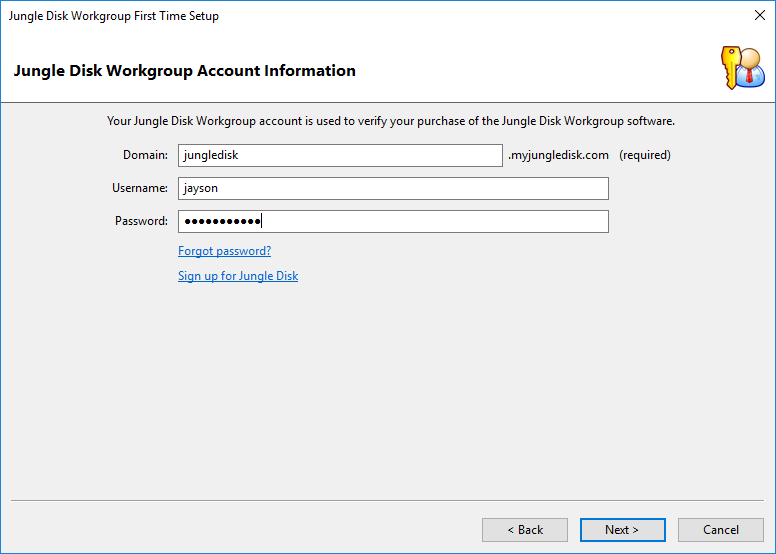776x554 pixels.
Task: Click the Jungle Disk Workgroup Account Information heading
Action: 185,71
